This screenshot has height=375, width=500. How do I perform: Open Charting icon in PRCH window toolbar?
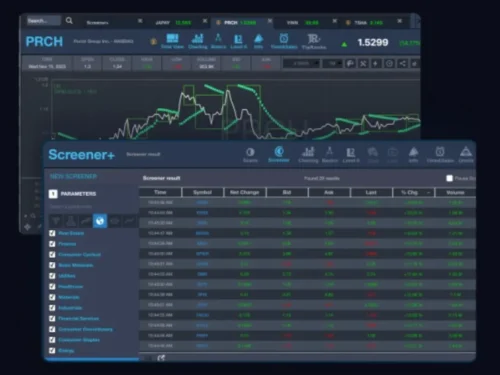[x=198, y=42]
